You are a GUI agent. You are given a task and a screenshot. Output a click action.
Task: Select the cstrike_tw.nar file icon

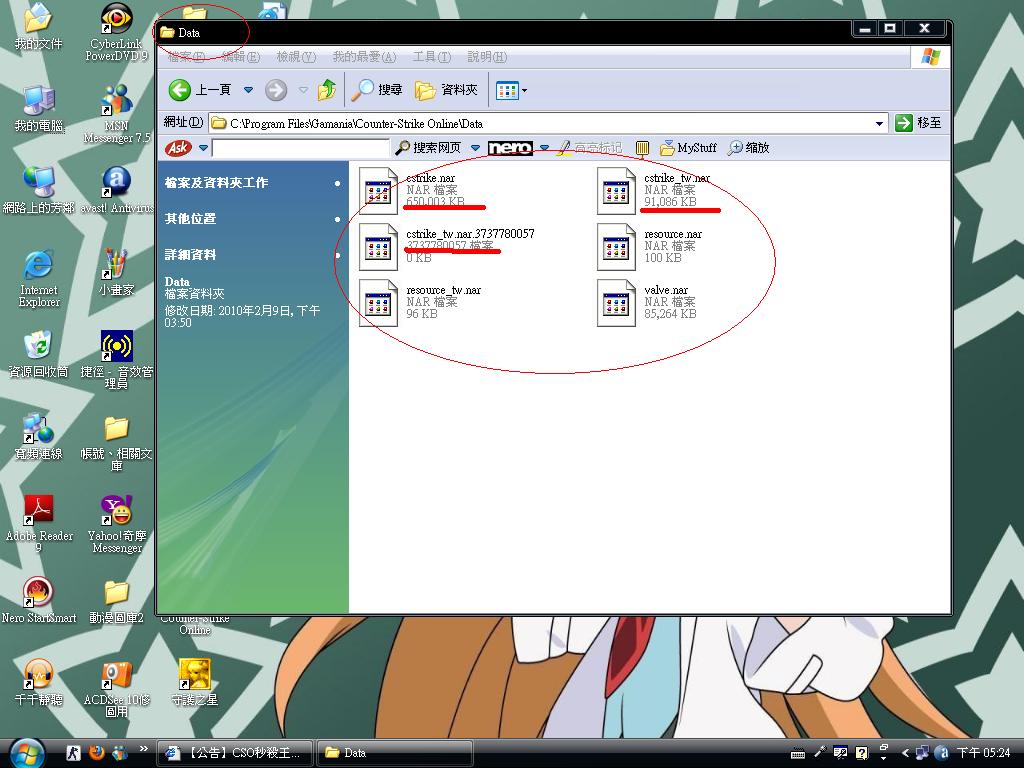[x=616, y=191]
